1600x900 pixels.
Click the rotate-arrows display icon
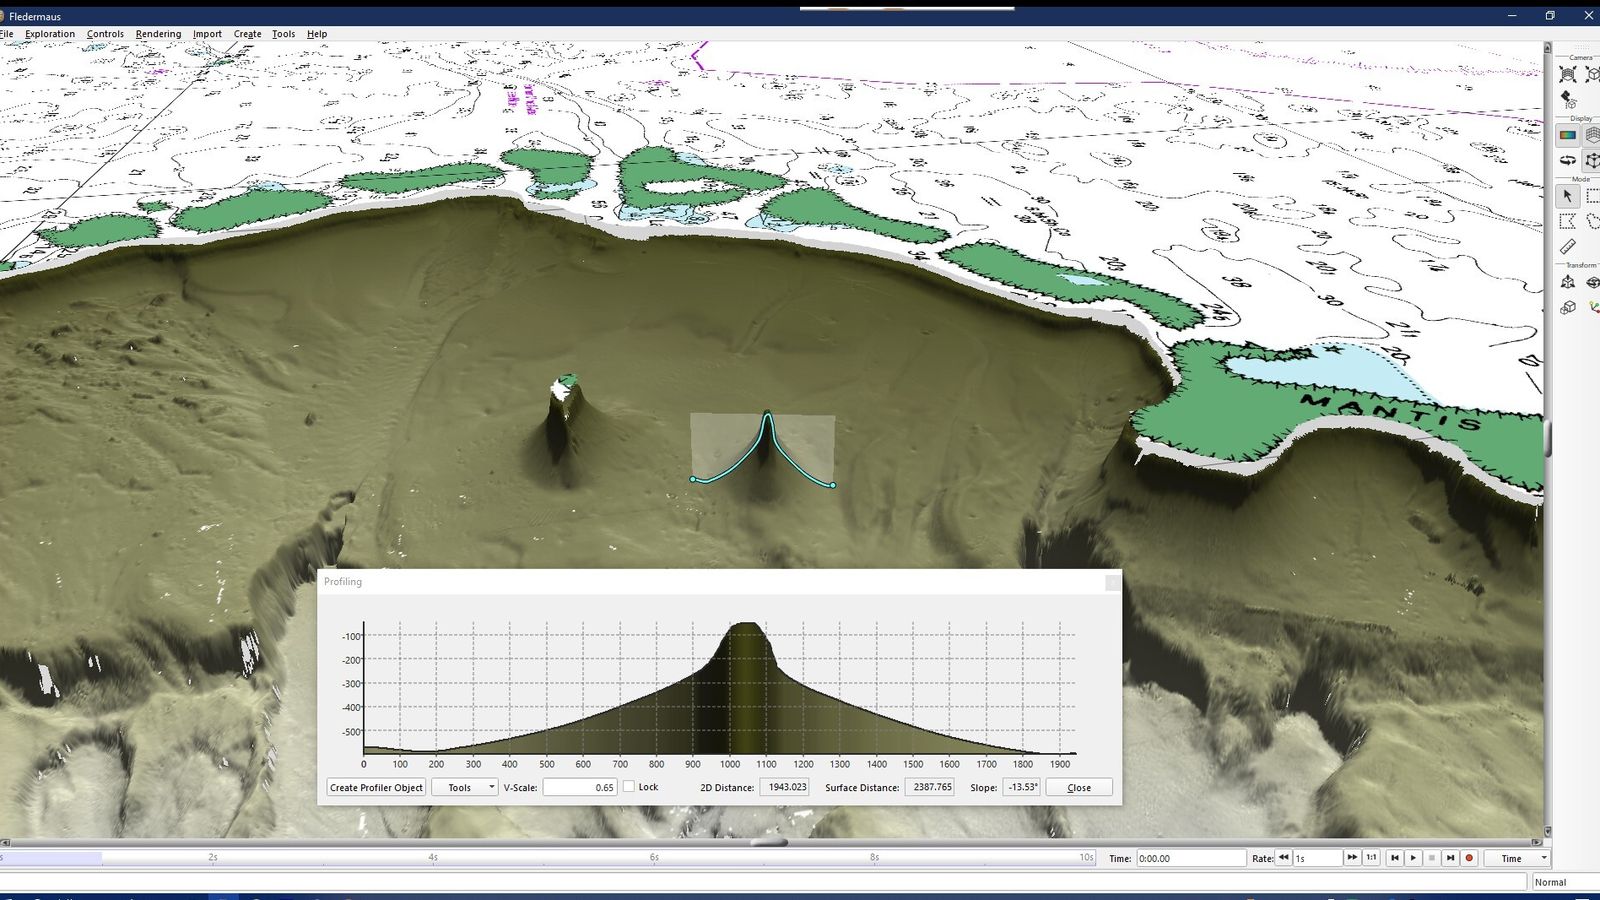click(x=1567, y=161)
